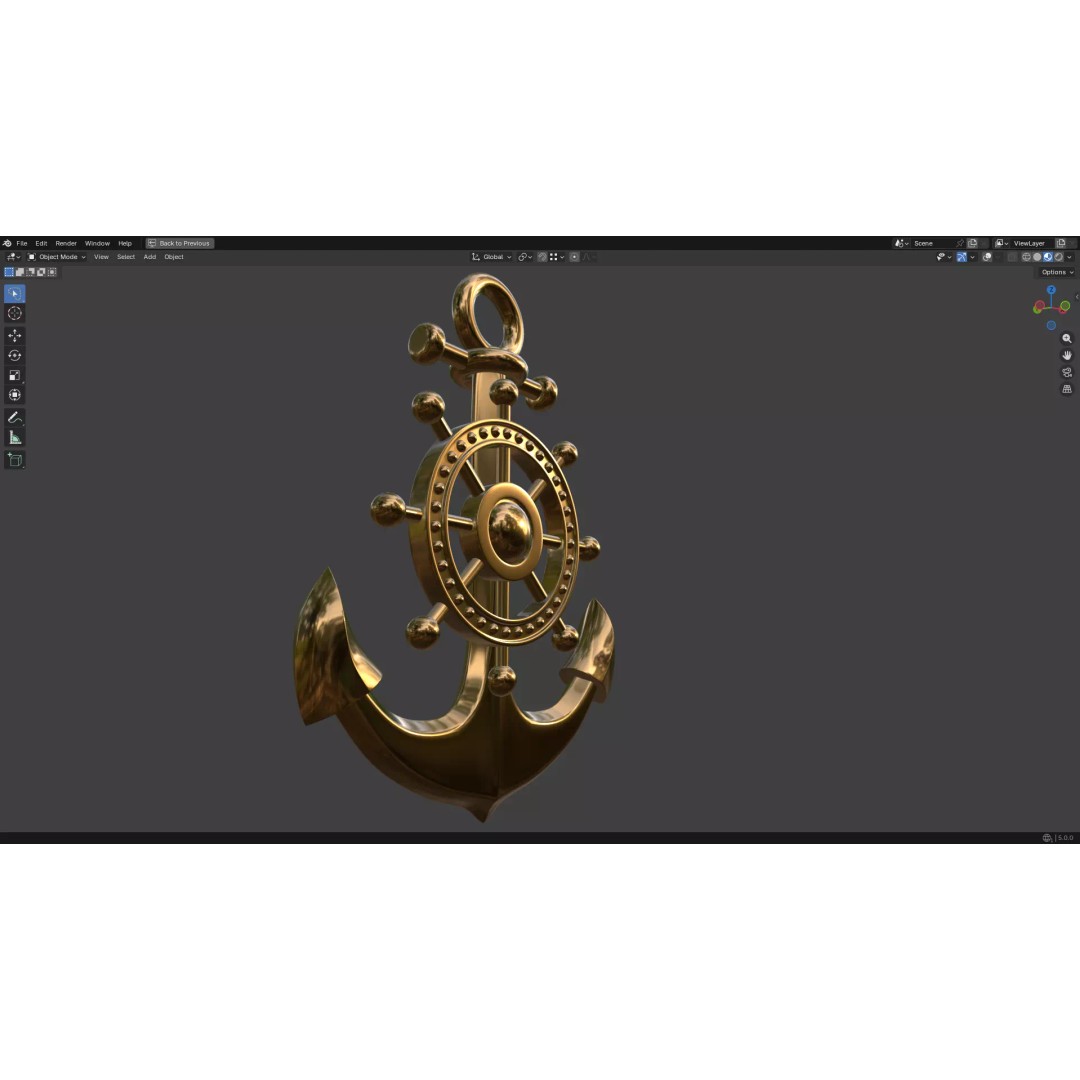Set selection mode to Subtract
Viewport: 1080px width, 1080px height.
click(x=30, y=272)
